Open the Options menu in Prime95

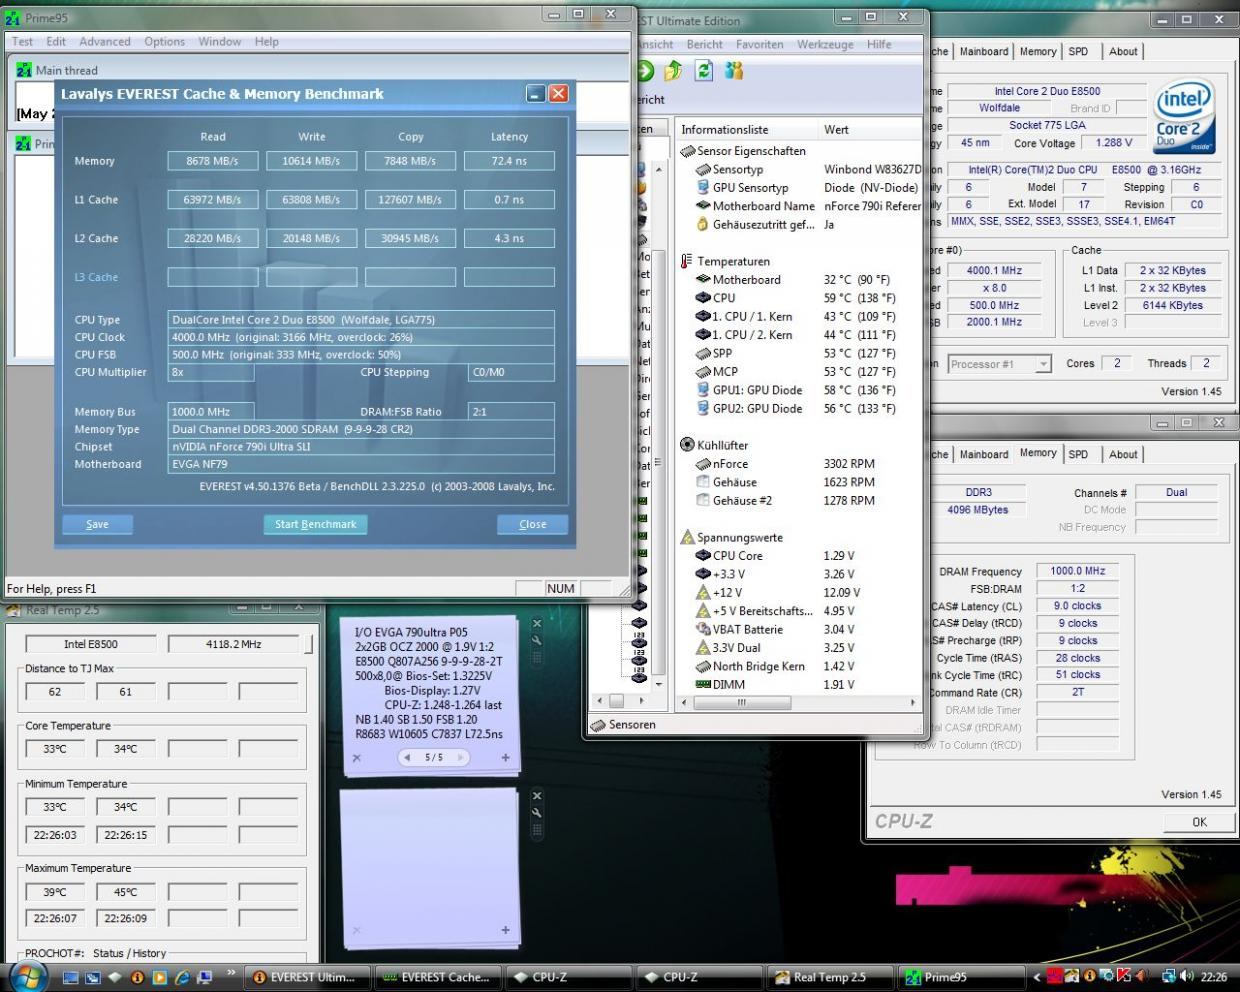pos(164,42)
